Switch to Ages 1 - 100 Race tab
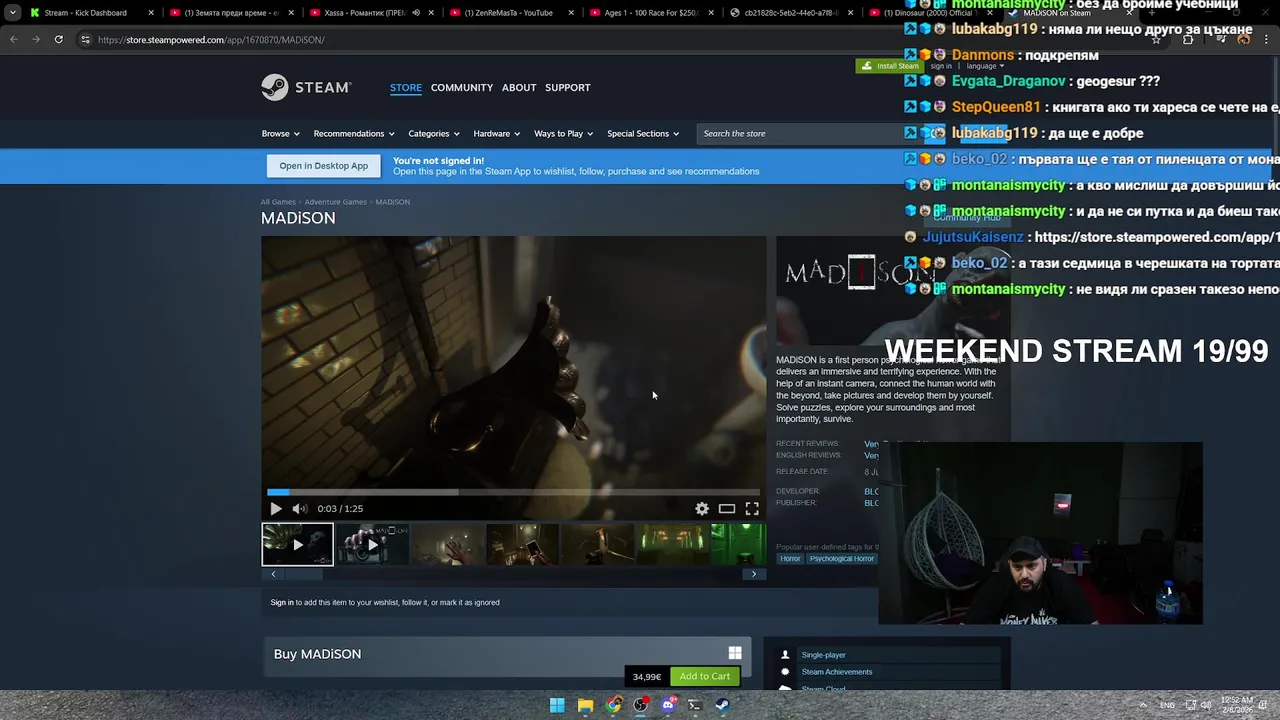Image resolution: width=1280 pixels, height=720 pixels. 650,13
